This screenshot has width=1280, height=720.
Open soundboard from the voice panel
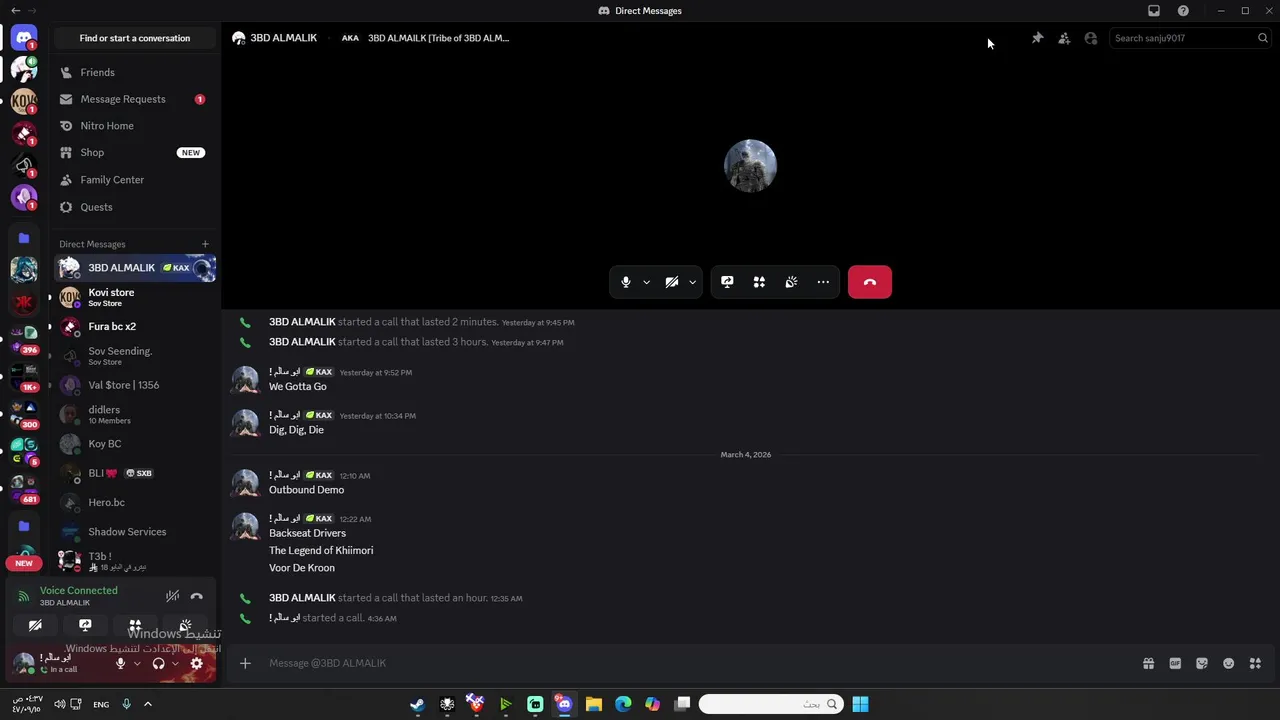tap(185, 626)
